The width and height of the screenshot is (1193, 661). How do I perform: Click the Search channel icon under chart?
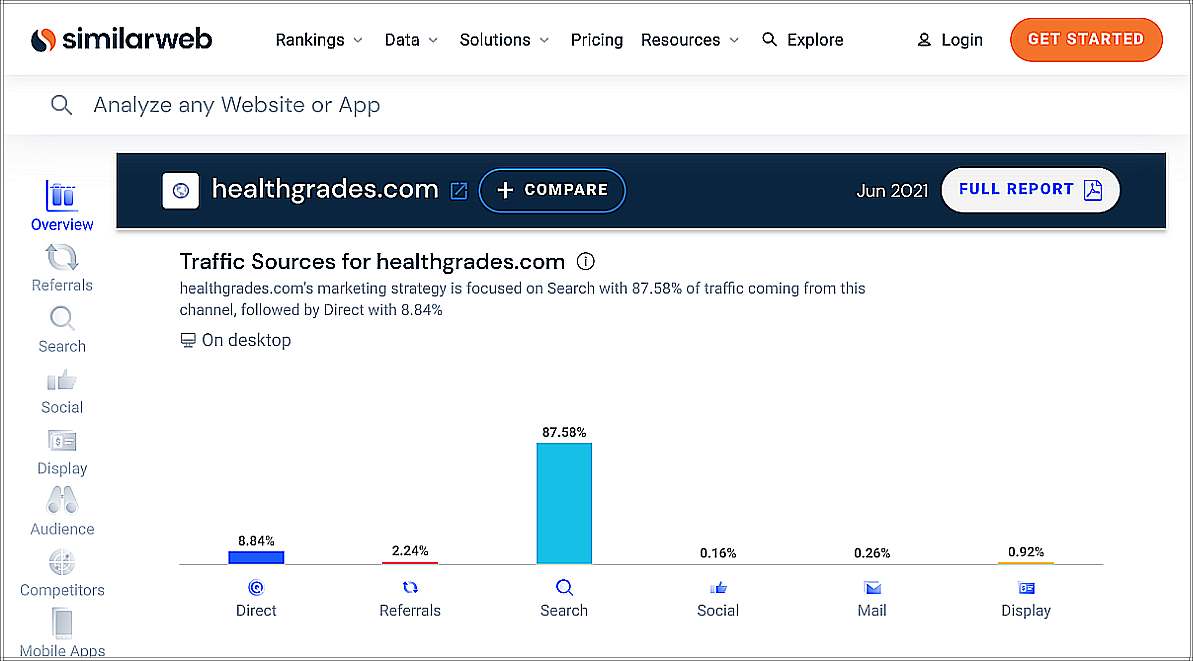pos(564,587)
